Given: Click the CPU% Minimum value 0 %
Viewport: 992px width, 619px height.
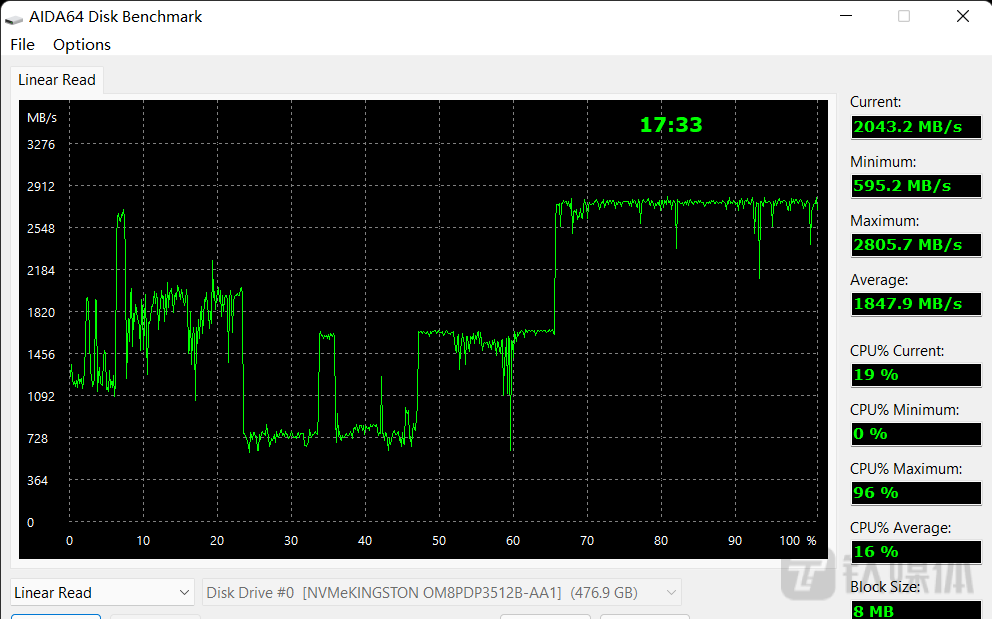Looking at the screenshot, I should pyautogui.click(x=916, y=434).
